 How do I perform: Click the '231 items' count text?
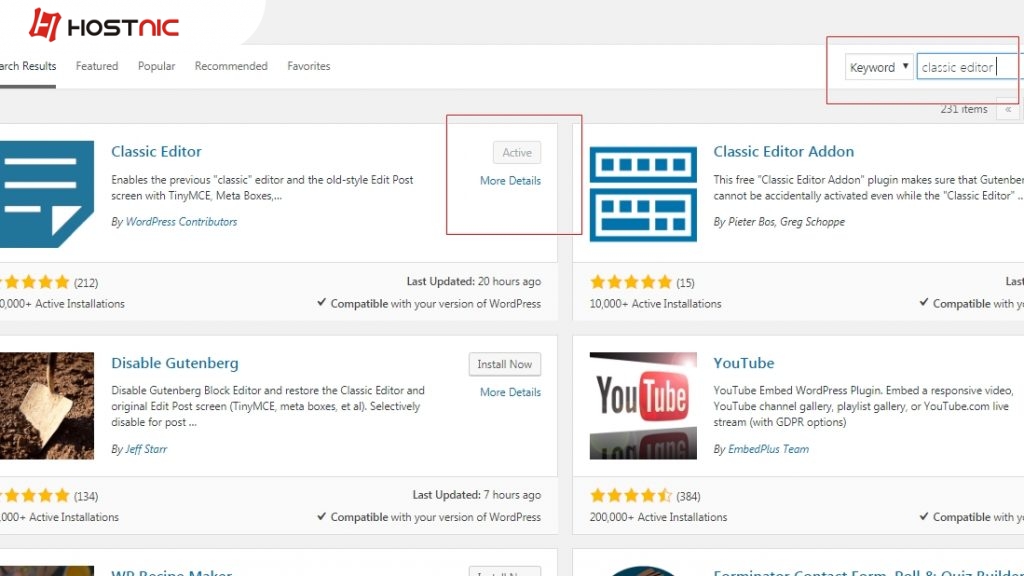point(964,109)
